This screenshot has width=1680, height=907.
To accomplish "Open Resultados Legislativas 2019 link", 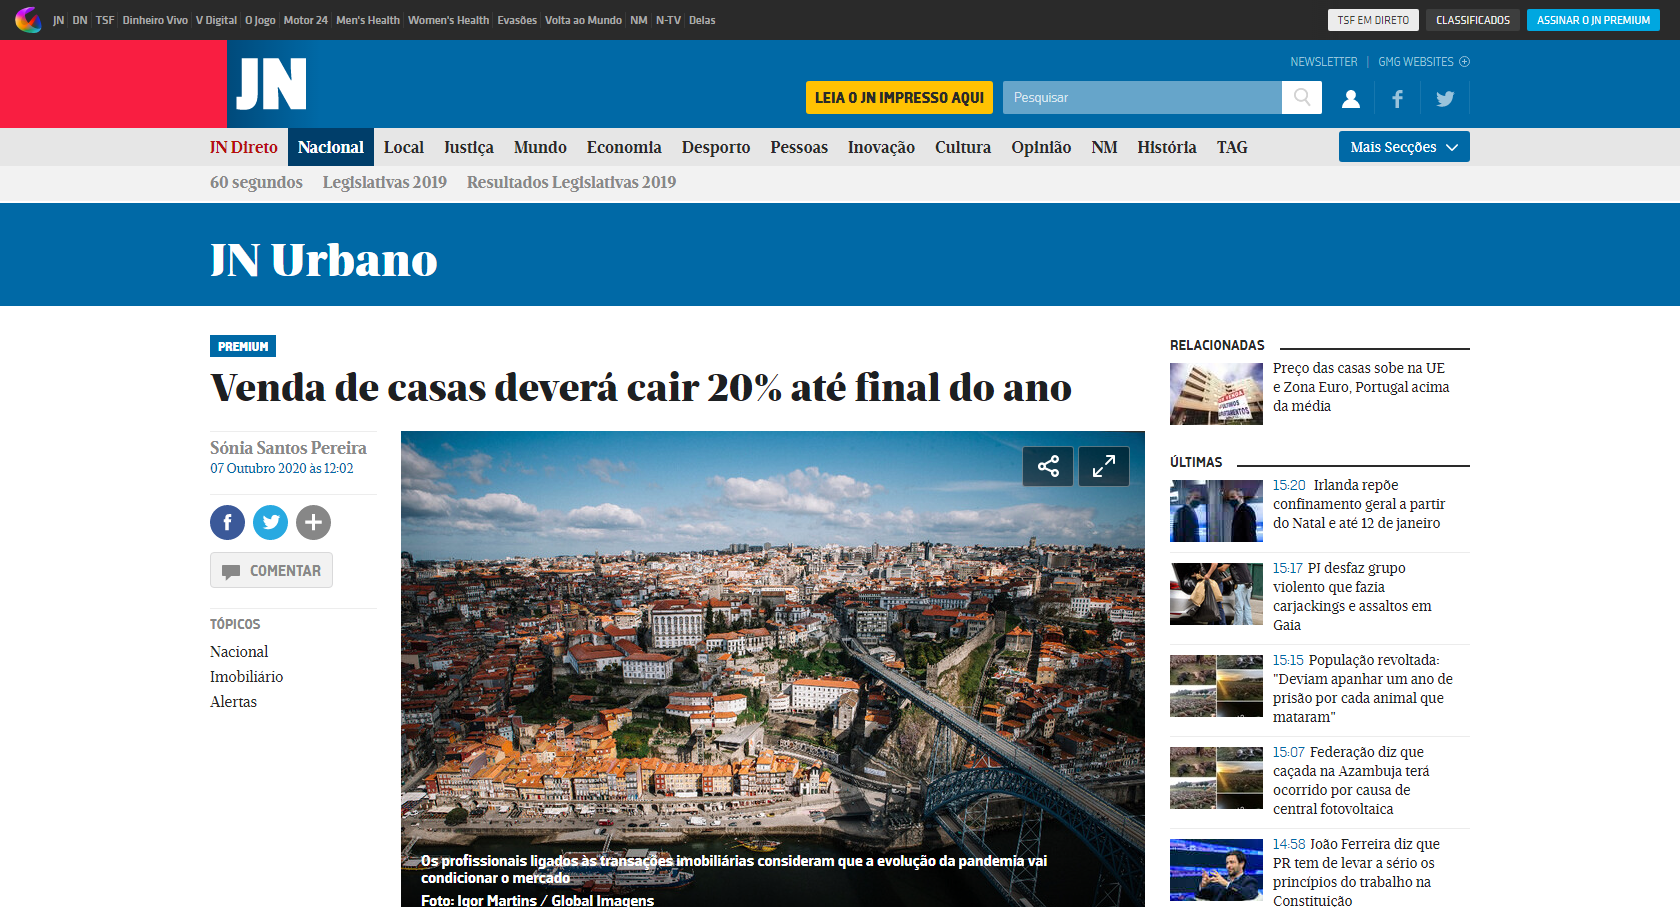I will pos(571,182).
